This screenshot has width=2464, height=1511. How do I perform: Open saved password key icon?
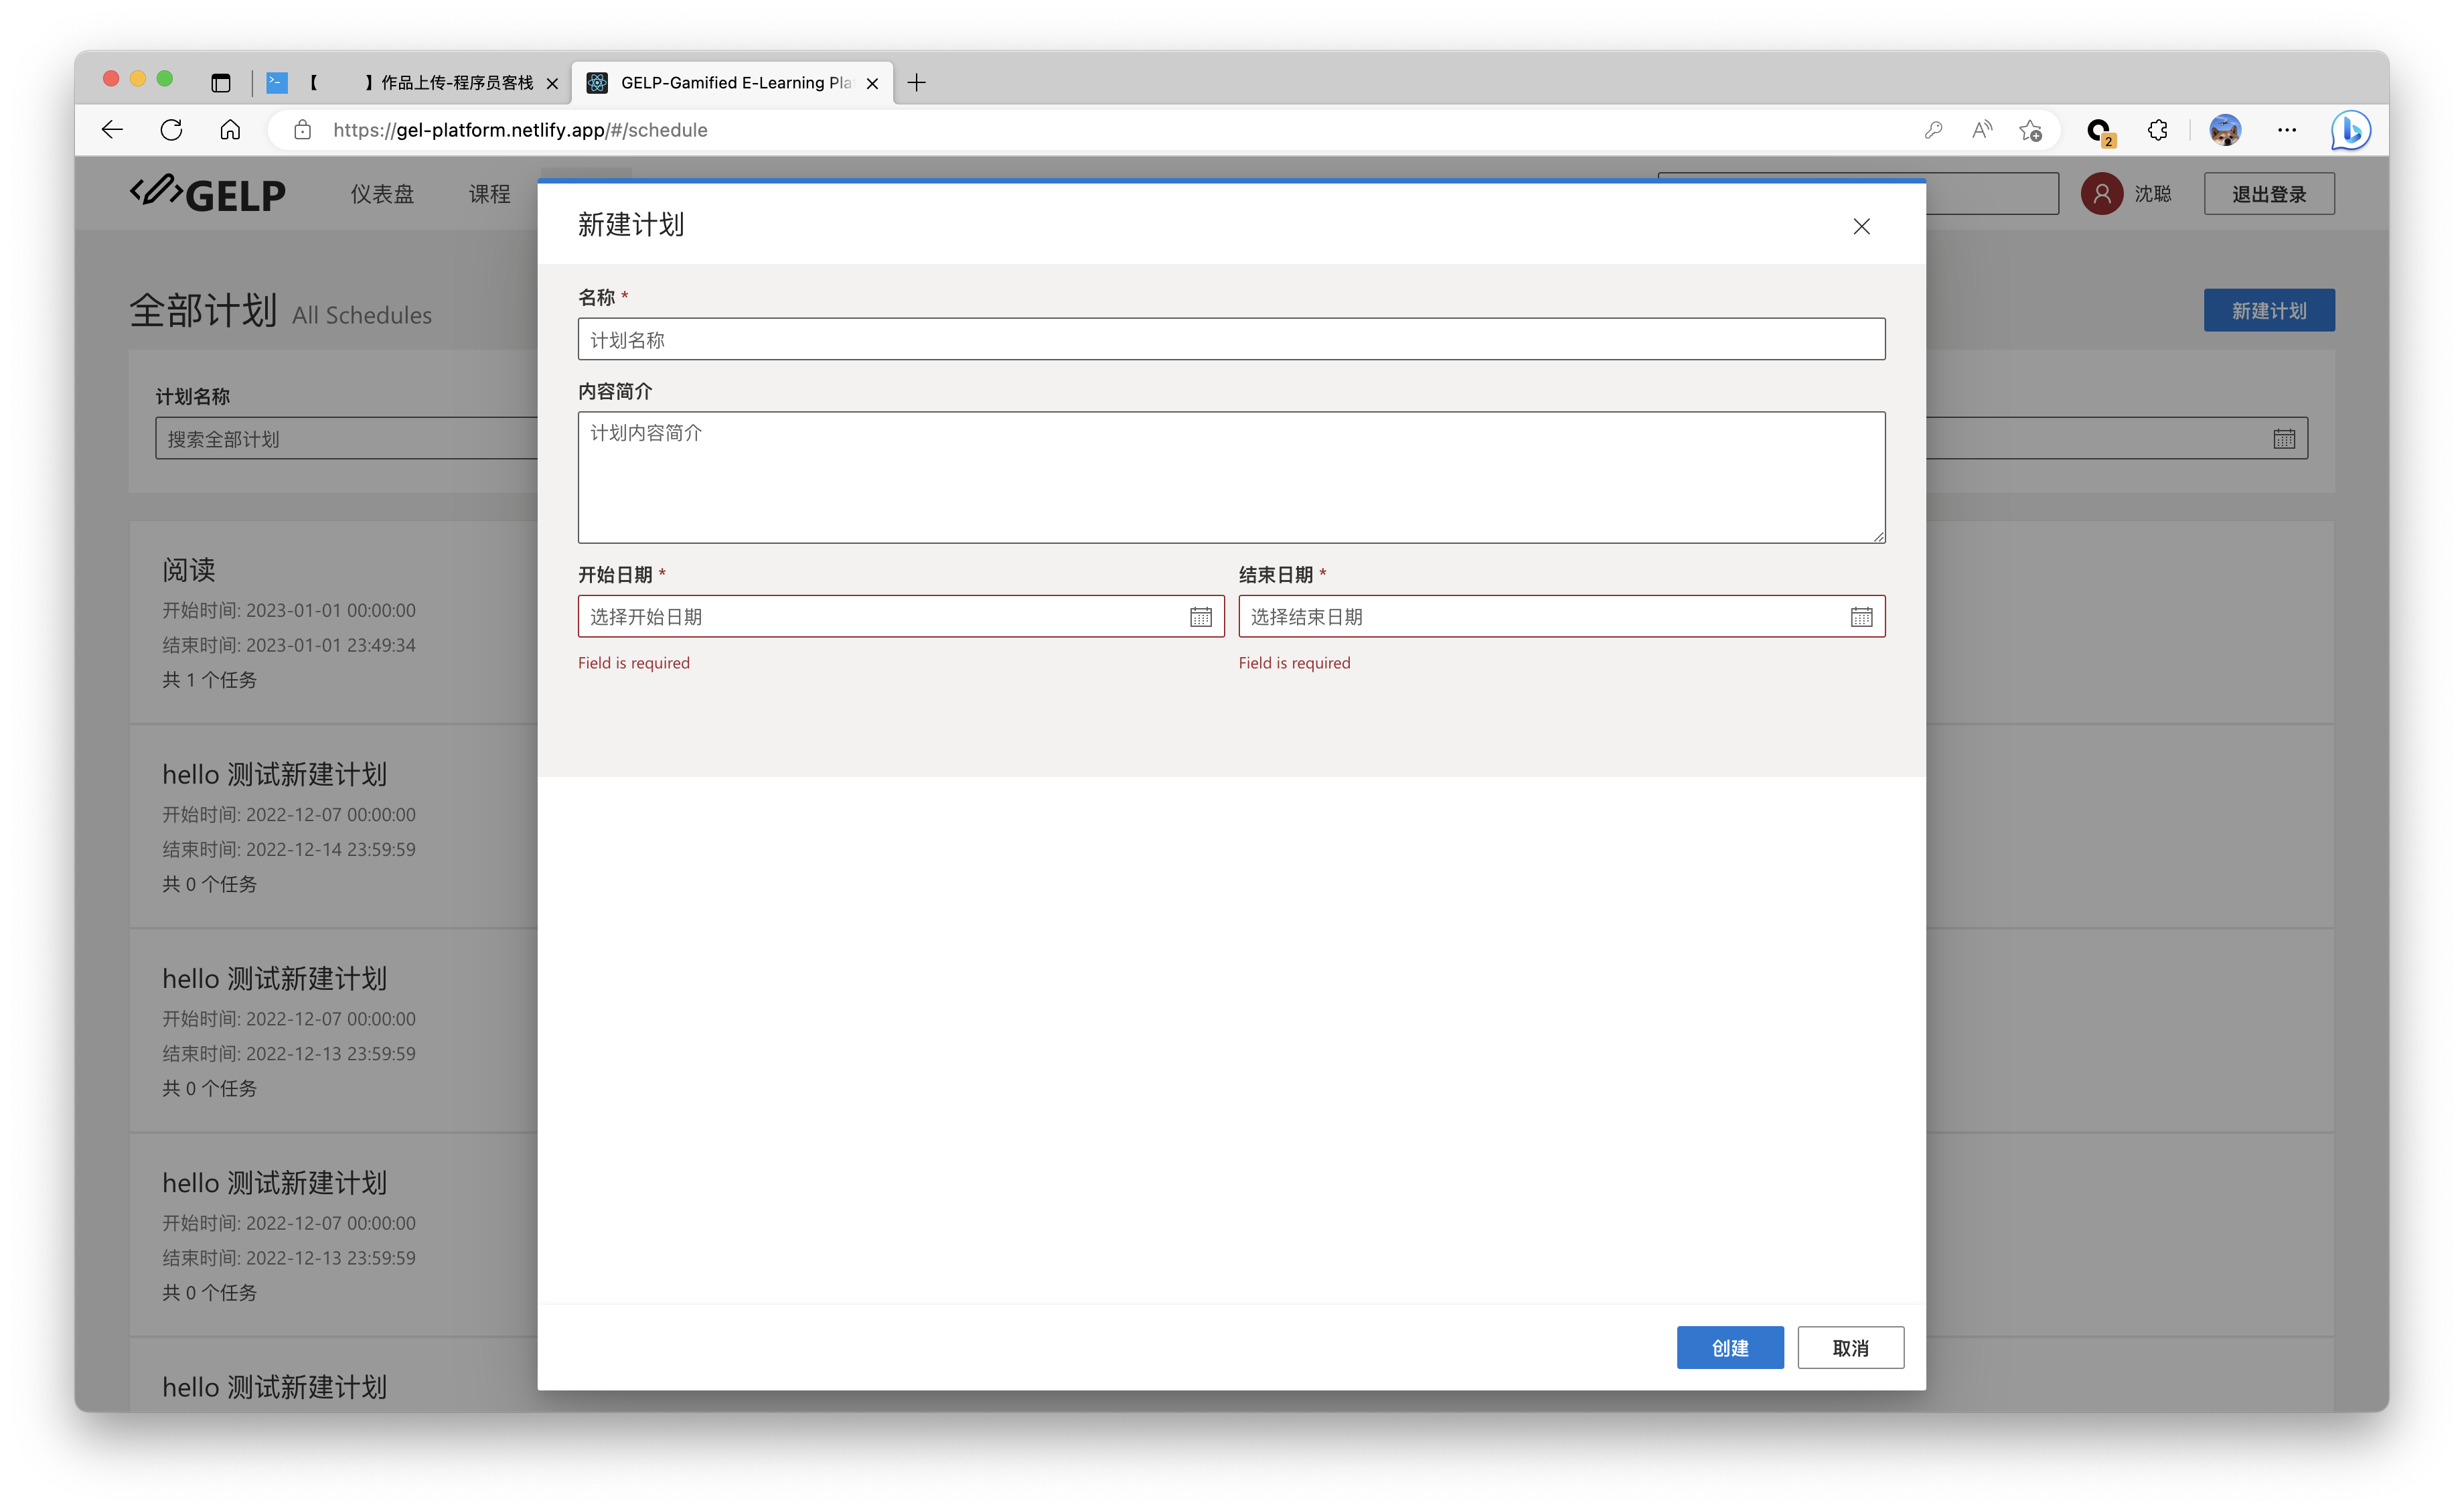(1933, 130)
